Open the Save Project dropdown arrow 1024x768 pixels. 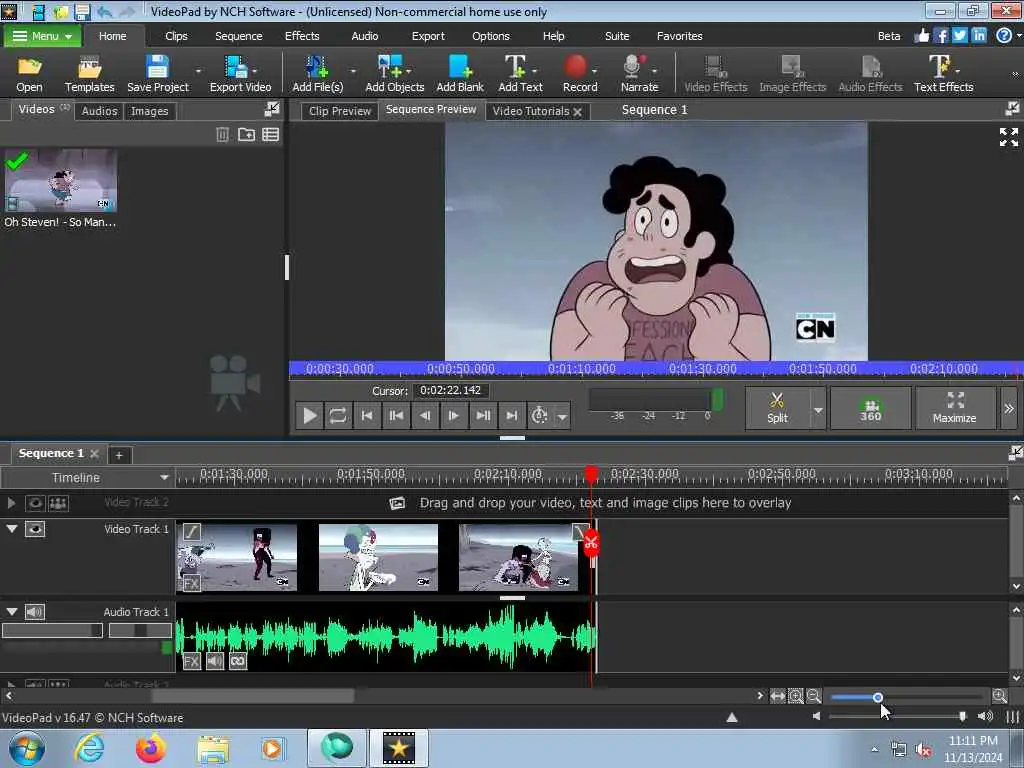[x=198, y=71]
